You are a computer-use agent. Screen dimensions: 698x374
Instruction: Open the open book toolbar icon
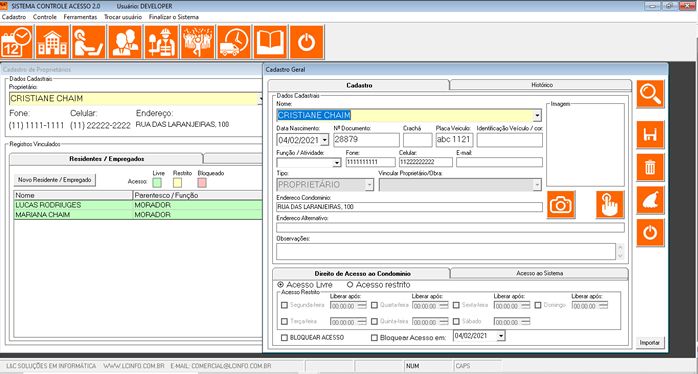pos(270,42)
